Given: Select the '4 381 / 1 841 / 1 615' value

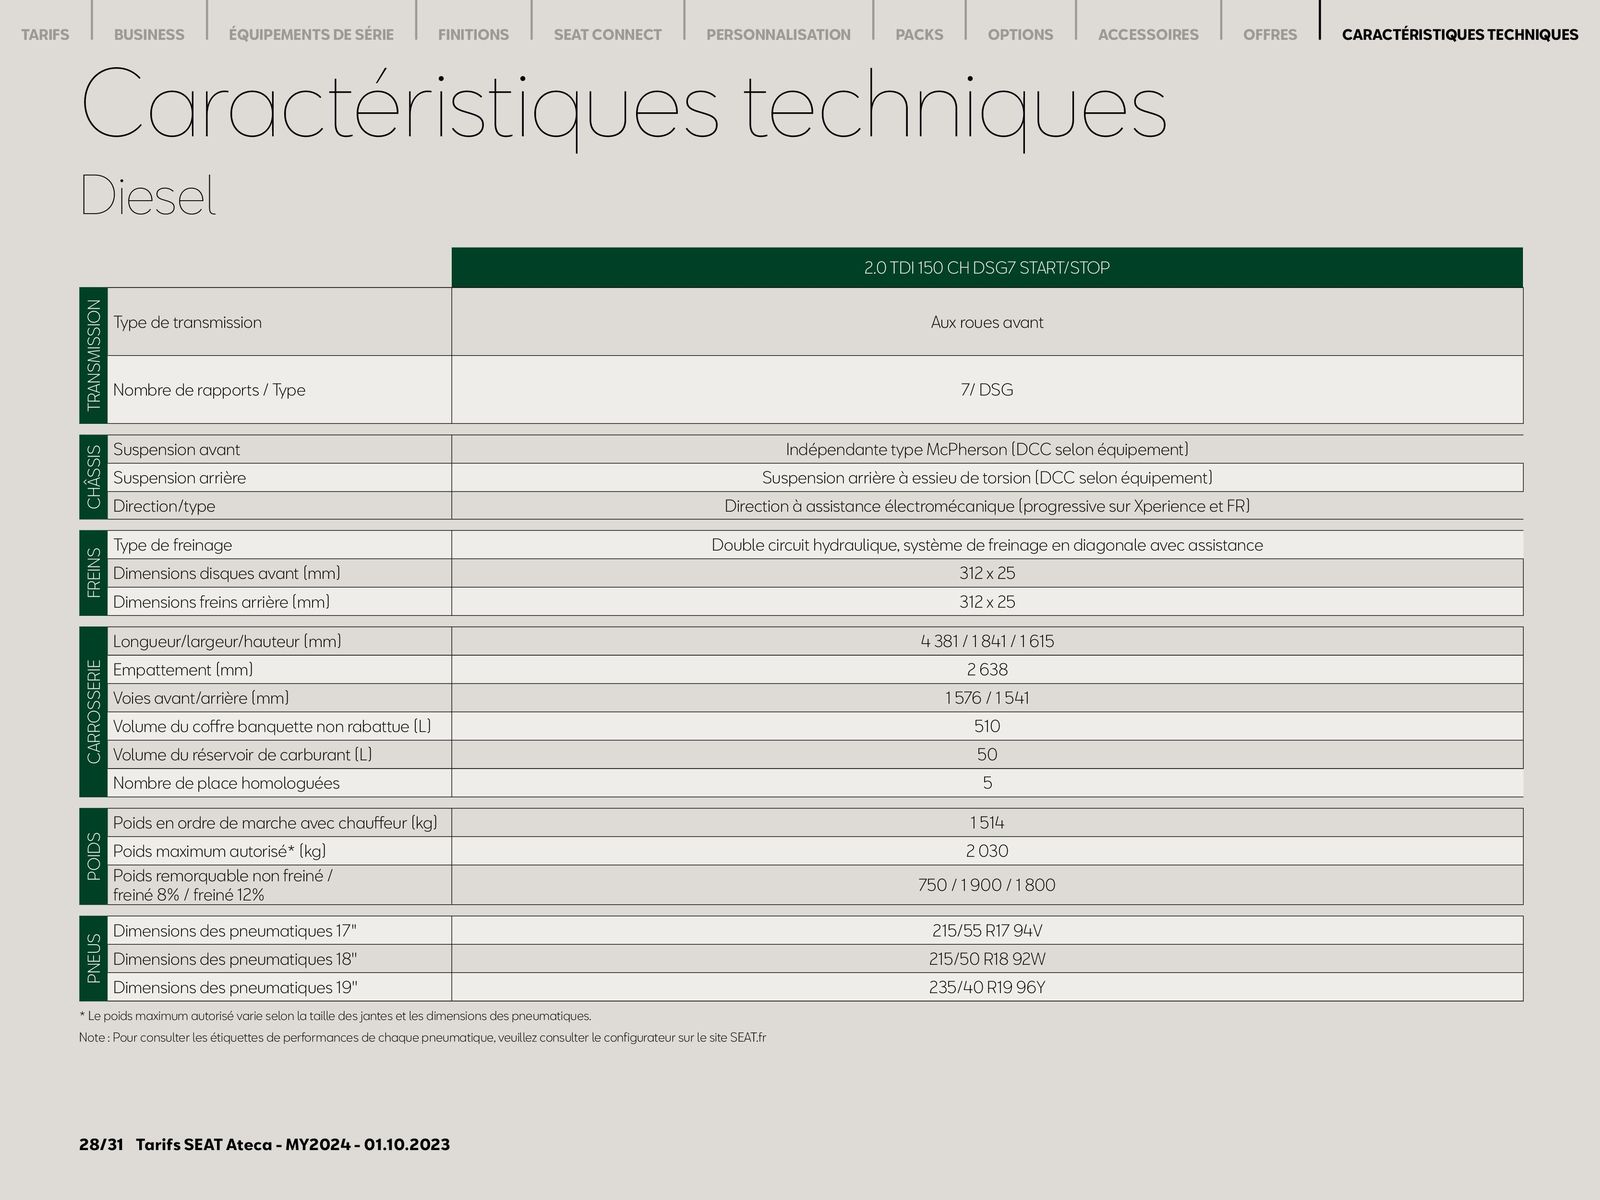Looking at the screenshot, I should (x=987, y=641).
